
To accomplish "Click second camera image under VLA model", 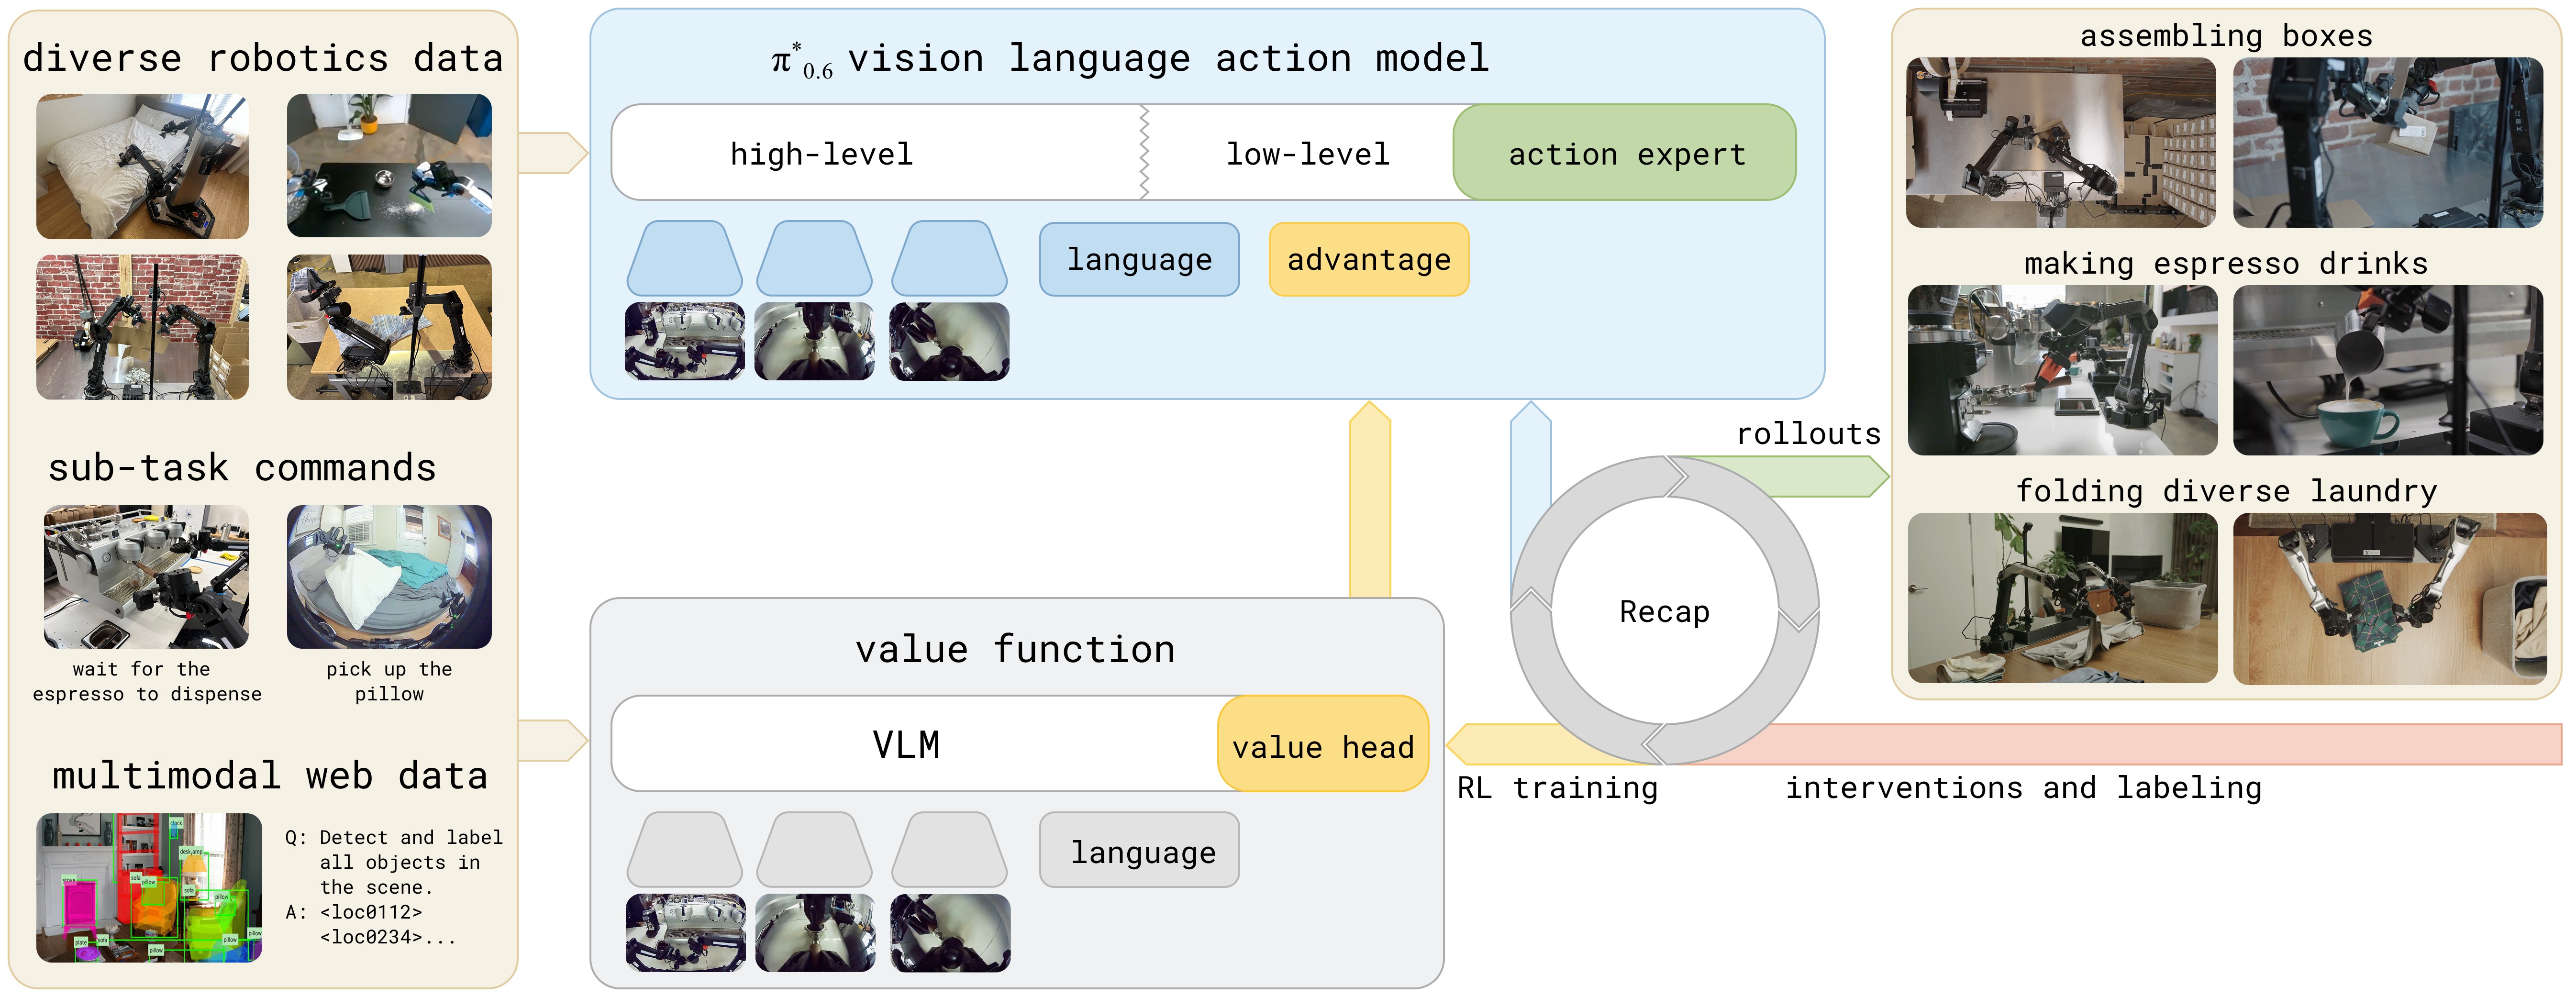I will [x=815, y=341].
